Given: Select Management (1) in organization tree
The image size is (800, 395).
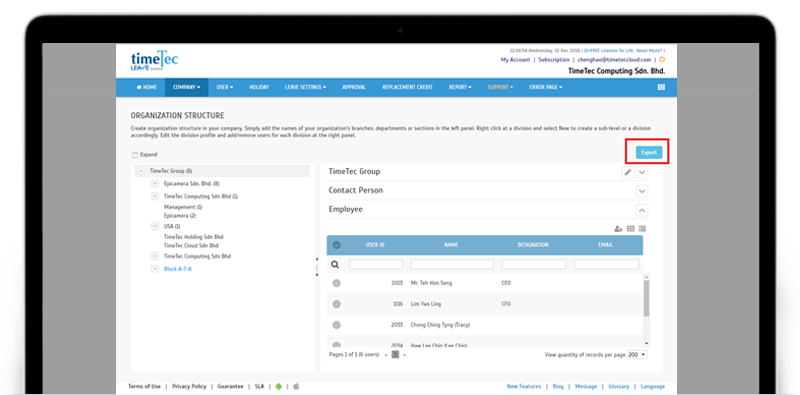Looking at the screenshot, I should (183, 207).
